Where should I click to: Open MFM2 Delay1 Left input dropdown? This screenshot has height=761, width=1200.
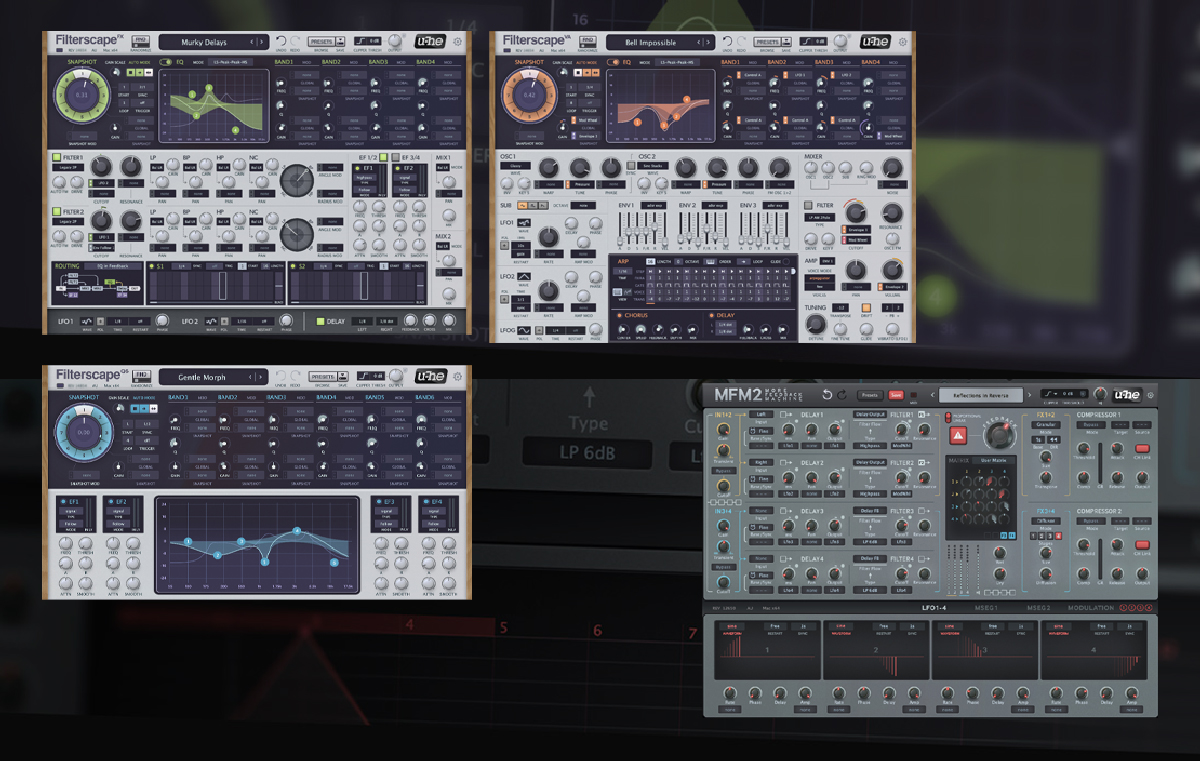point(761,414)
